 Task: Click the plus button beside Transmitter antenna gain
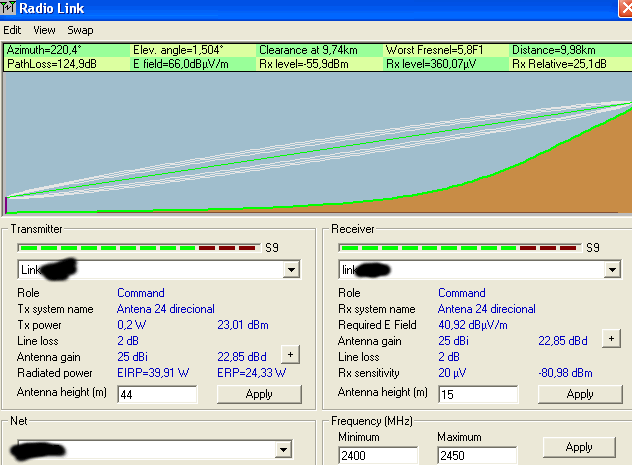(290, 355)
